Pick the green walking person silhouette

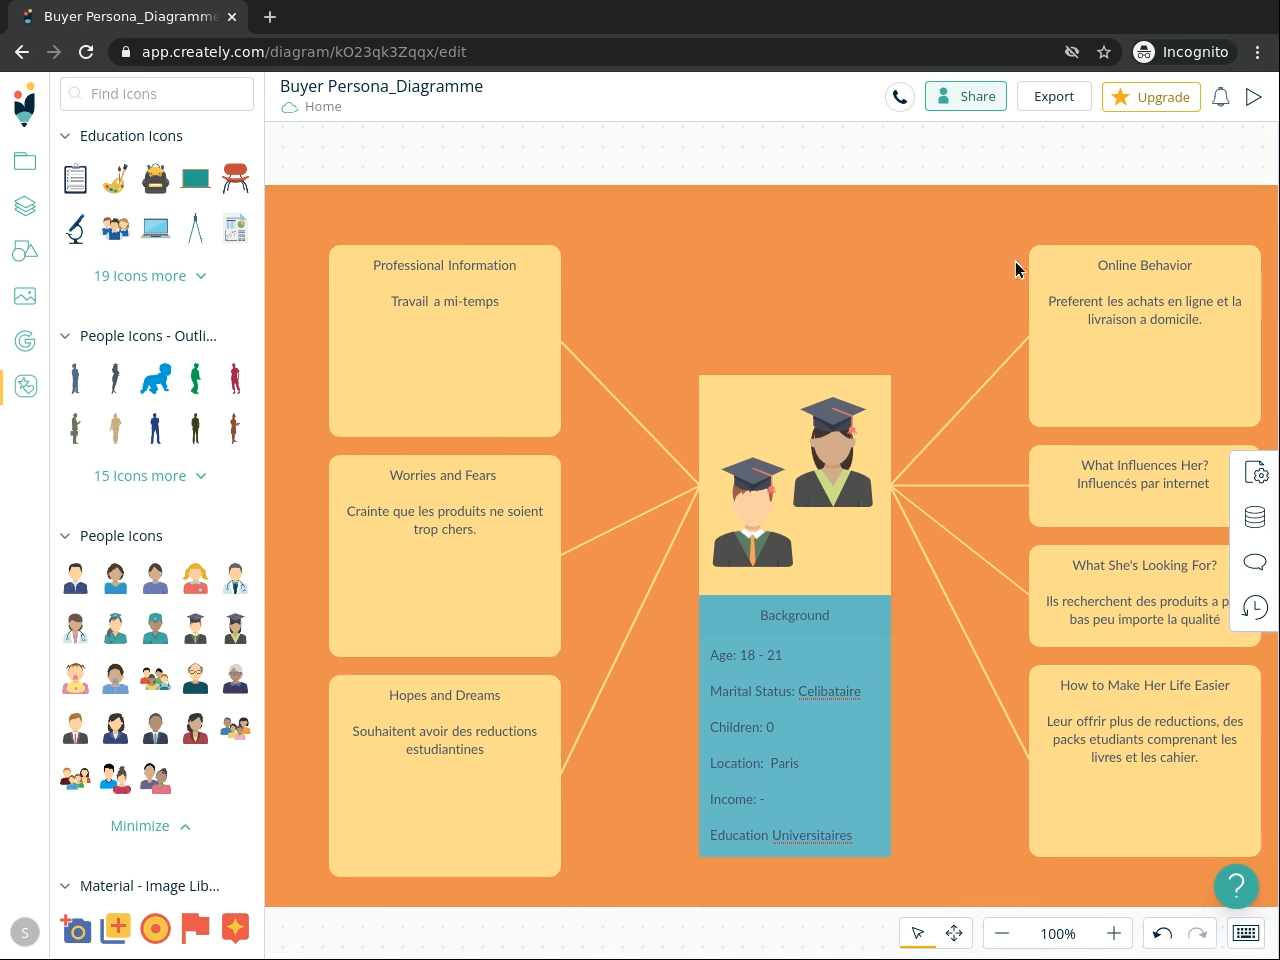click(x=195, y=379)
